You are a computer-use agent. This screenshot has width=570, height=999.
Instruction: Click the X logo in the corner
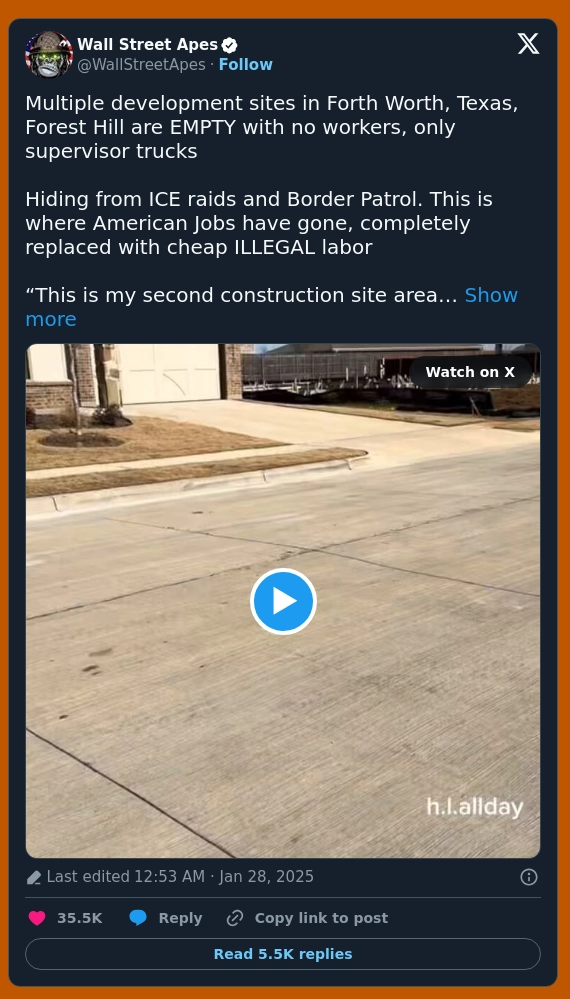tap(528, 44)
